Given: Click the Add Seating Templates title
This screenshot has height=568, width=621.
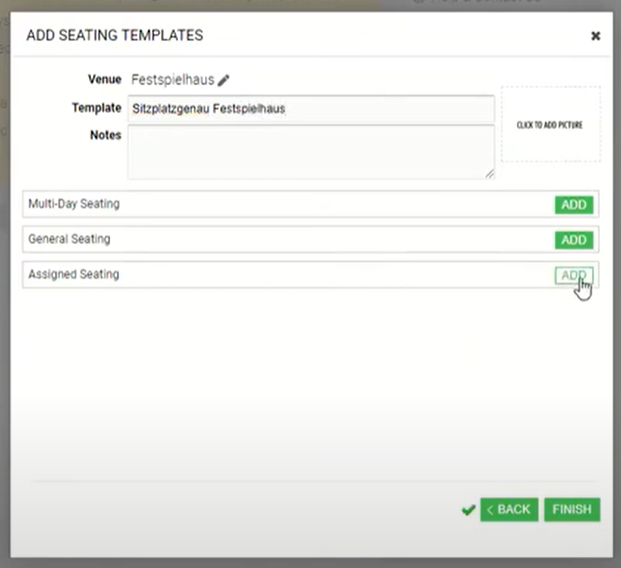Looking at the screenshot, I should (x=114, y=35).
